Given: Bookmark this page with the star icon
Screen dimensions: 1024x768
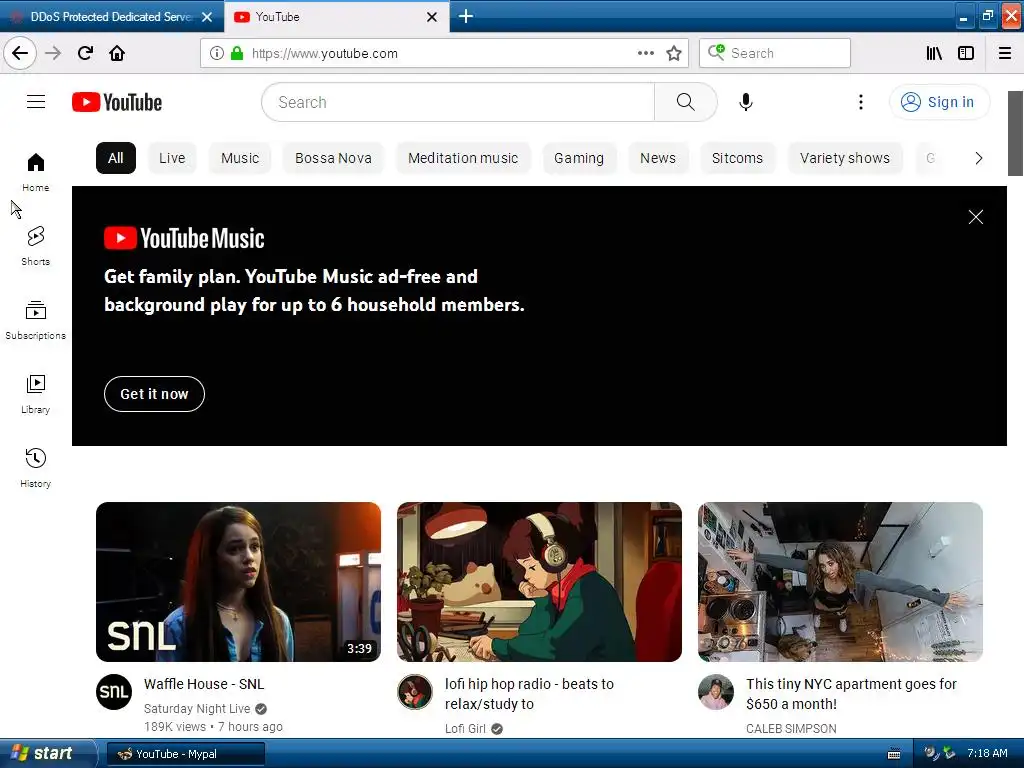Looking at the screenshot, I should (x=674, y=53).
